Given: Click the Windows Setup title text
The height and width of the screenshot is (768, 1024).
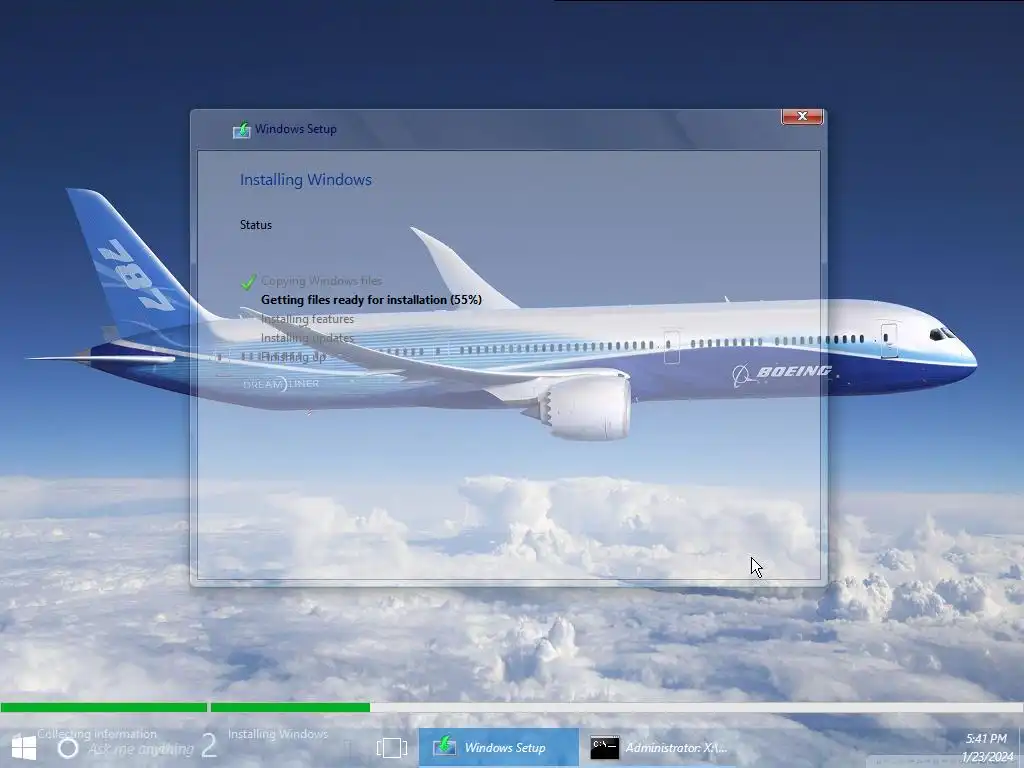Looking at the screenshot, I should click(x=296, y=129).
